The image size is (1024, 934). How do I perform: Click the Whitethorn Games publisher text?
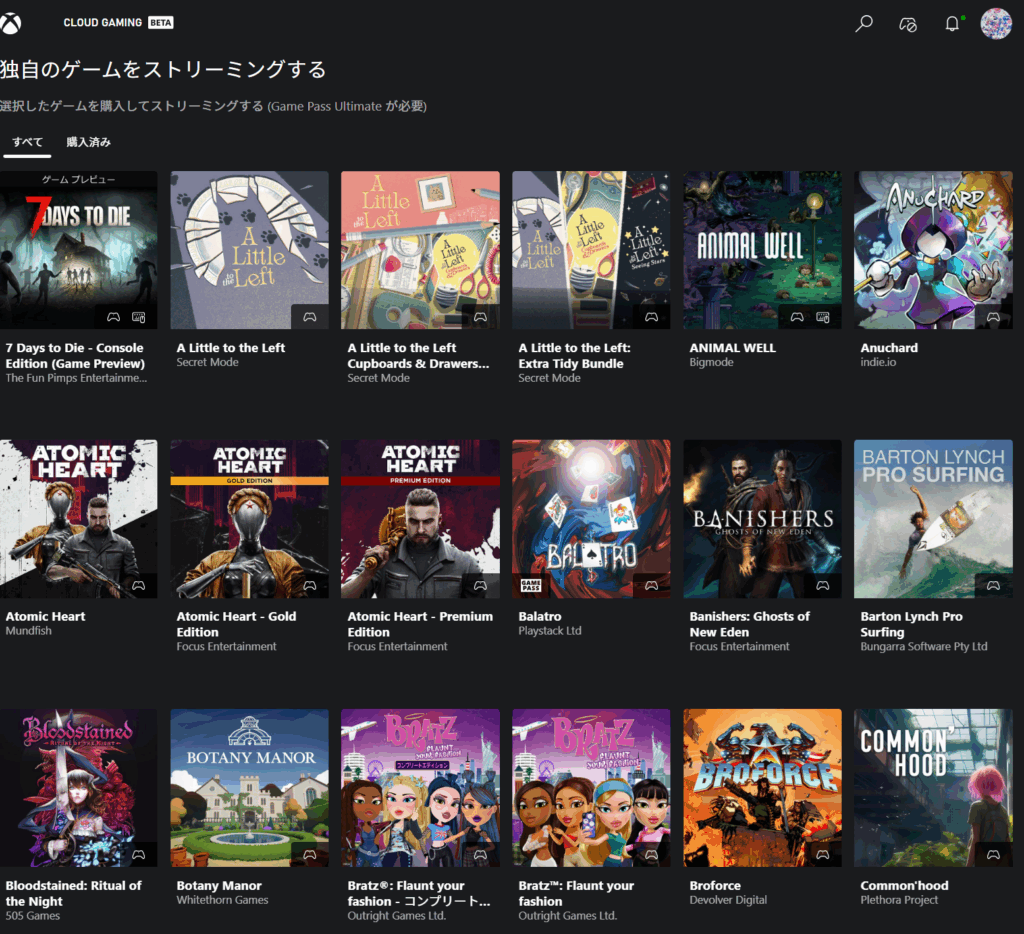pyautogui.click(x=222, y=900)
